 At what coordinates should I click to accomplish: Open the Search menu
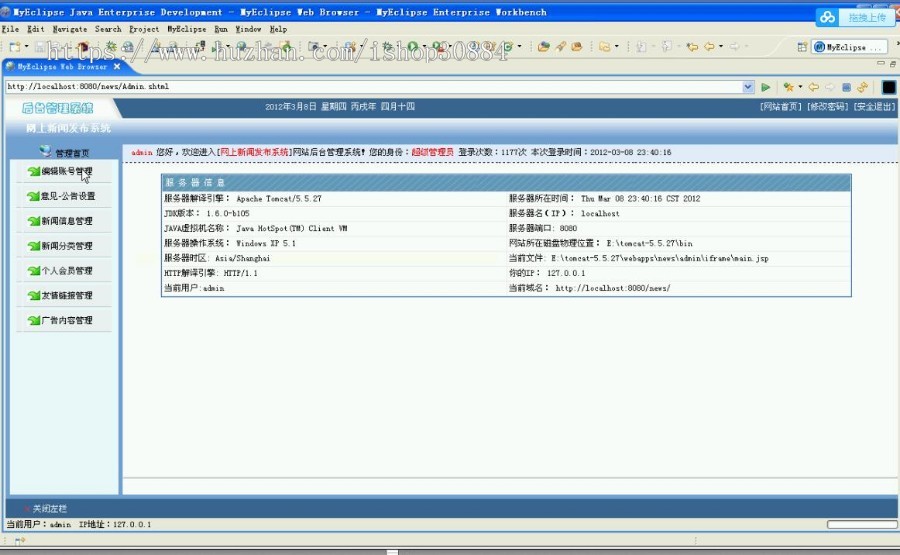pos(108,29)
